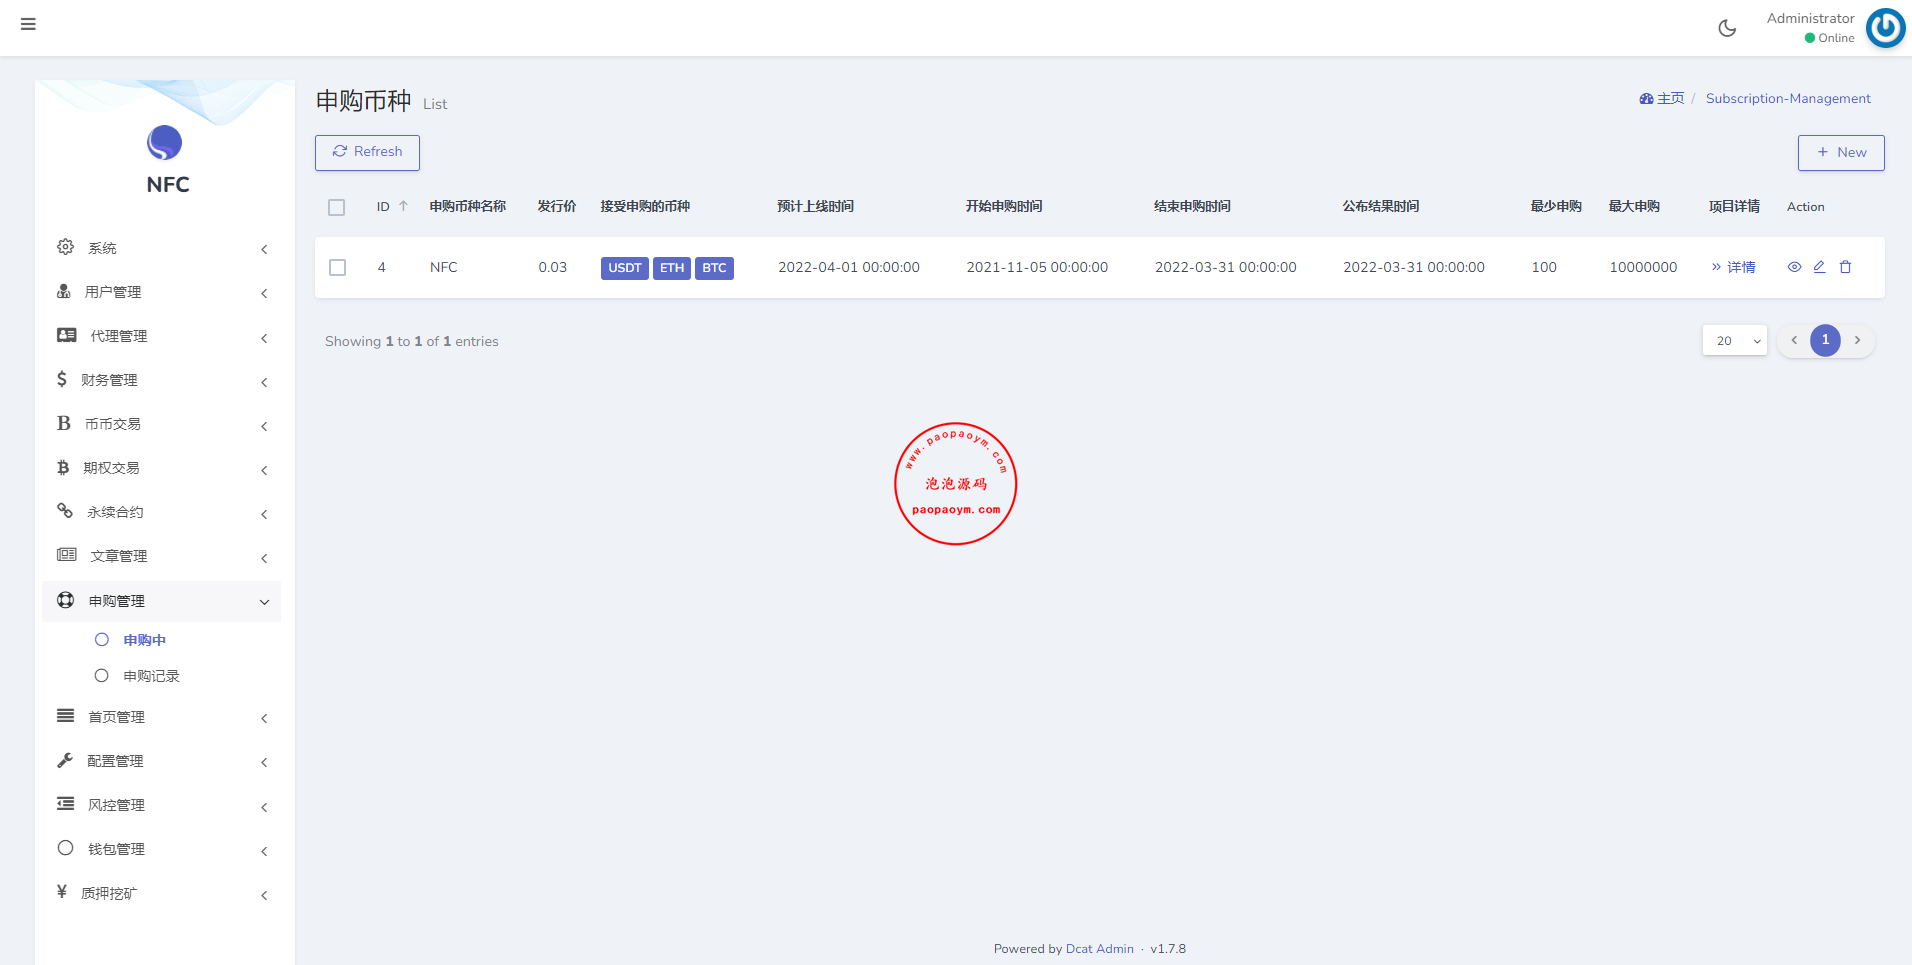
Task: Click the eye view icon for NFC row
Action: pyautogui.click(x=1794, y=267)
